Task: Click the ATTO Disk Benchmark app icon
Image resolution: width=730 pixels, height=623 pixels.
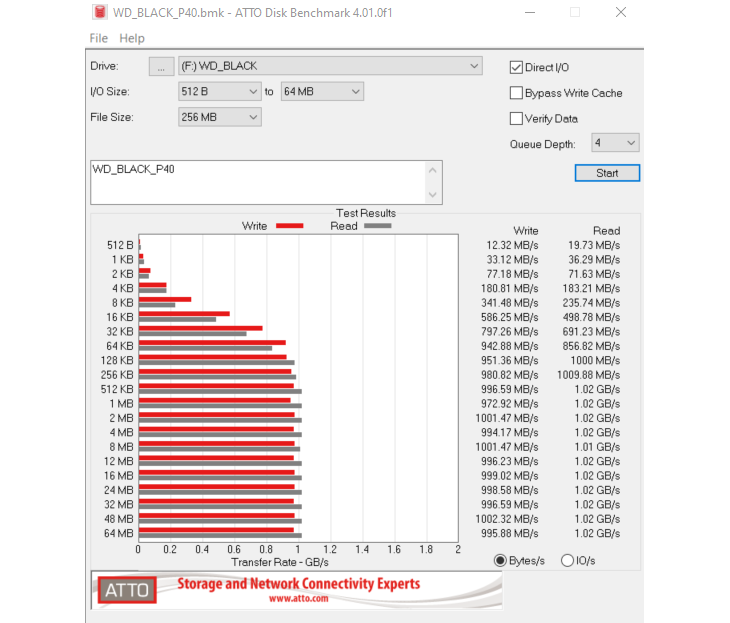Action: tap(100, 12)
